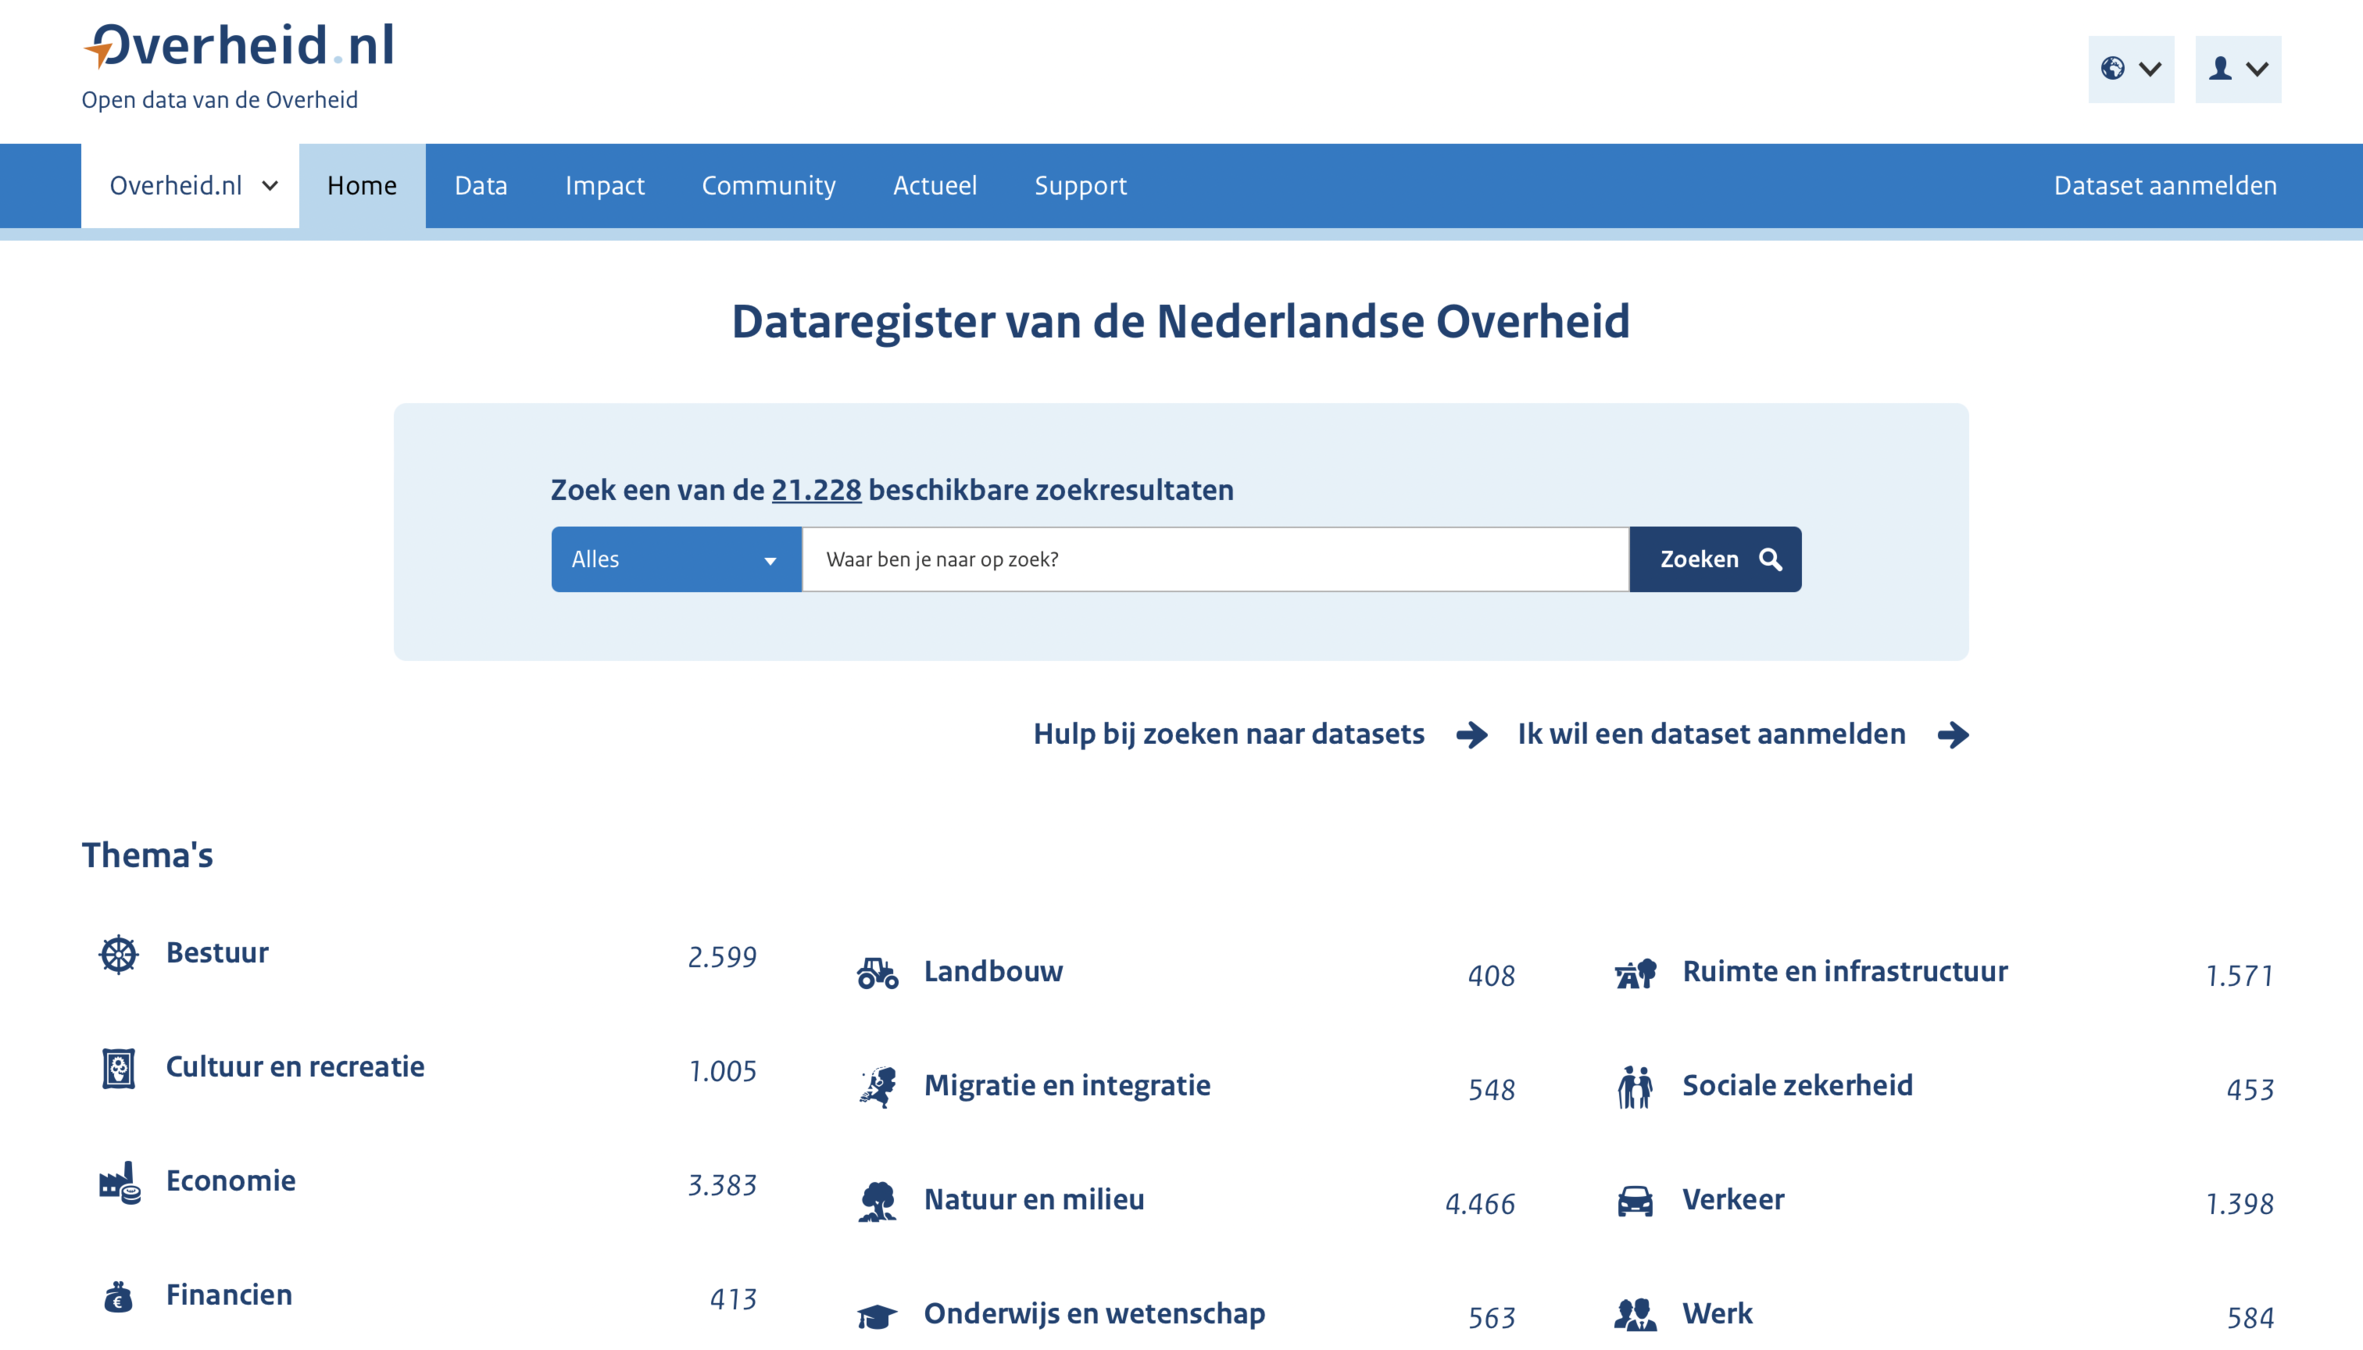Open the user account dropdown
Image resolution: width=2363 pixels, height=1350 pixels.
click(2237, 69)
